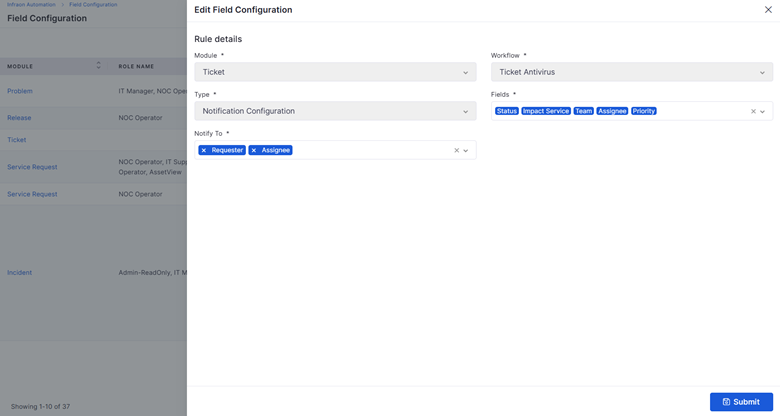Image resolution: width=780 pixels, height=416 pixels.
Task: Expand the Fields multi-select chevron
Action: tap(763, 111)
